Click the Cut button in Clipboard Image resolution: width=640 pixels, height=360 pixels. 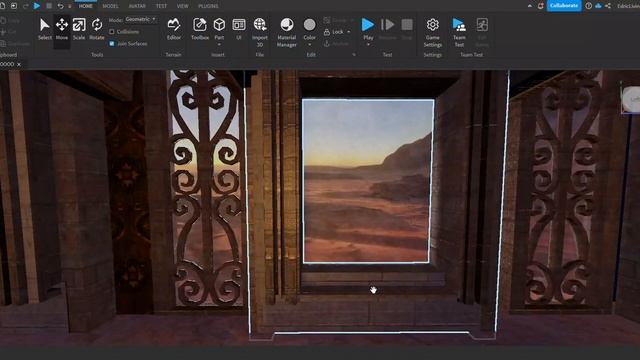(x=9, y=31)
